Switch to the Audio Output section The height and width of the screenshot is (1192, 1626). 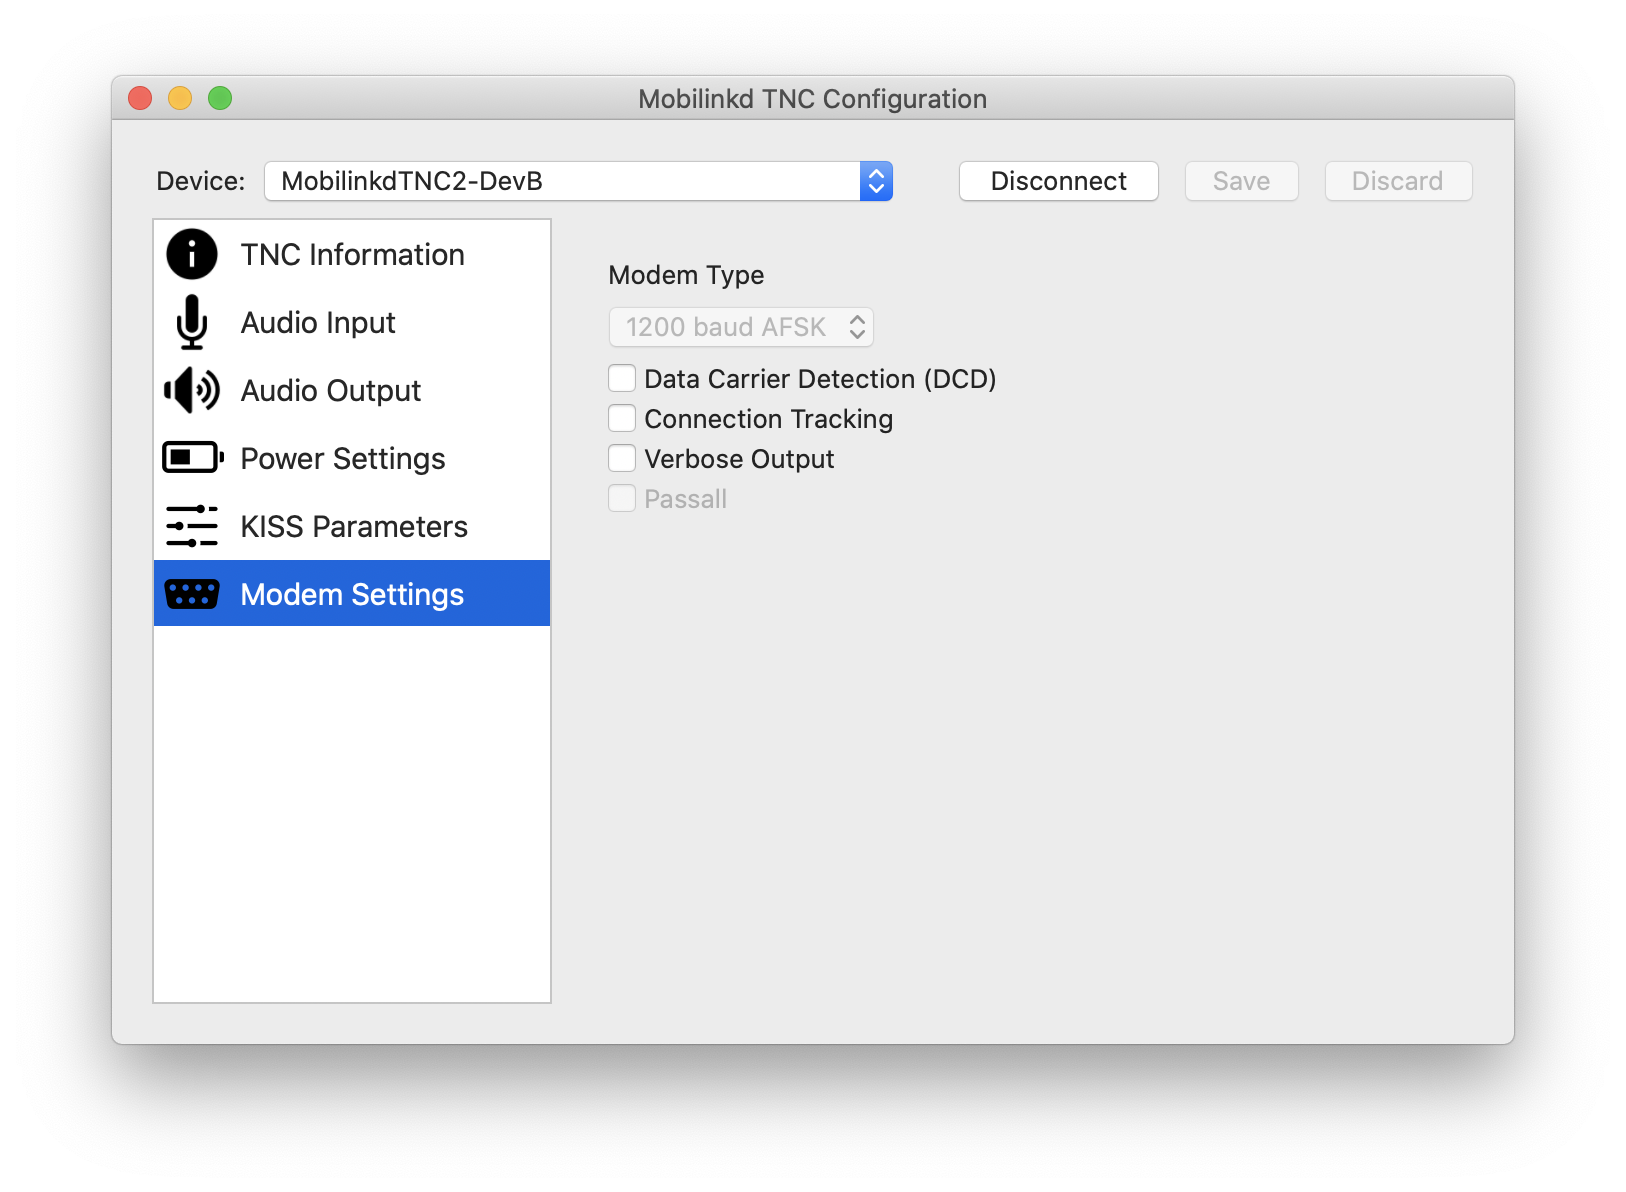click(352, 390)
